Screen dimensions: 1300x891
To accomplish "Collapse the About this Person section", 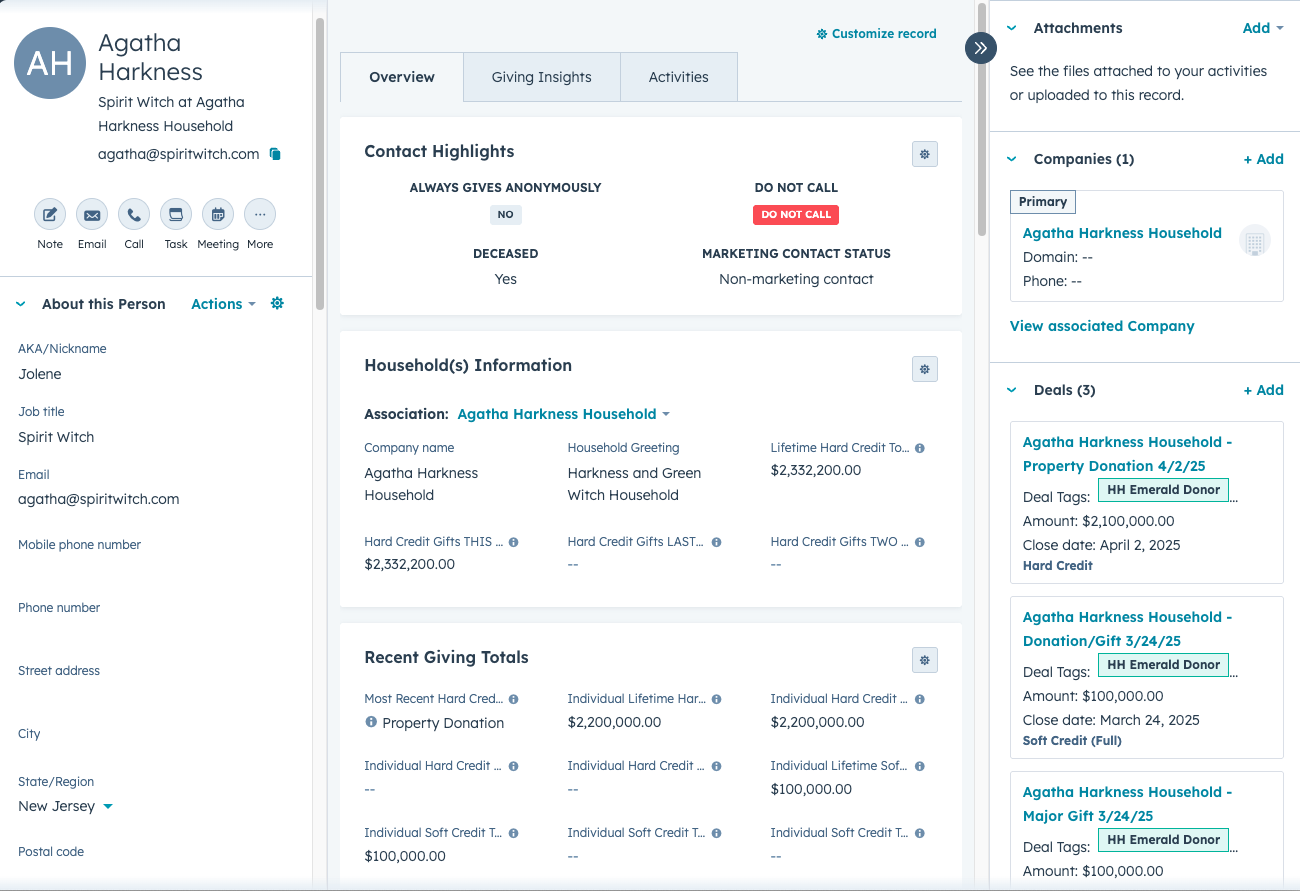I will (x=21, y=304).
